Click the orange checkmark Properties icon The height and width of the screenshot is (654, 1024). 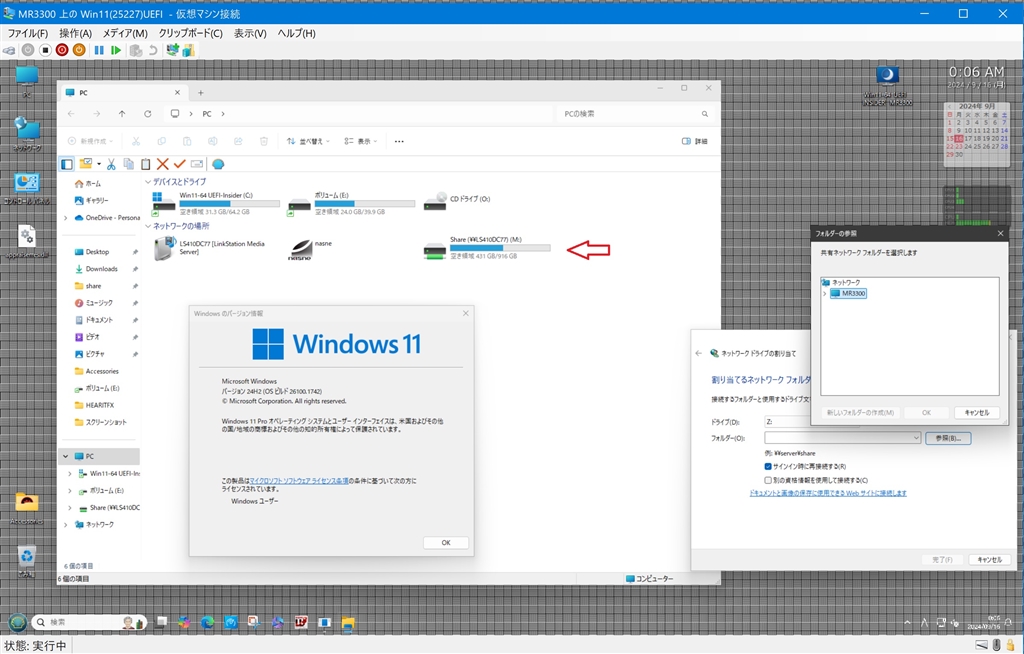coord(180,164)
